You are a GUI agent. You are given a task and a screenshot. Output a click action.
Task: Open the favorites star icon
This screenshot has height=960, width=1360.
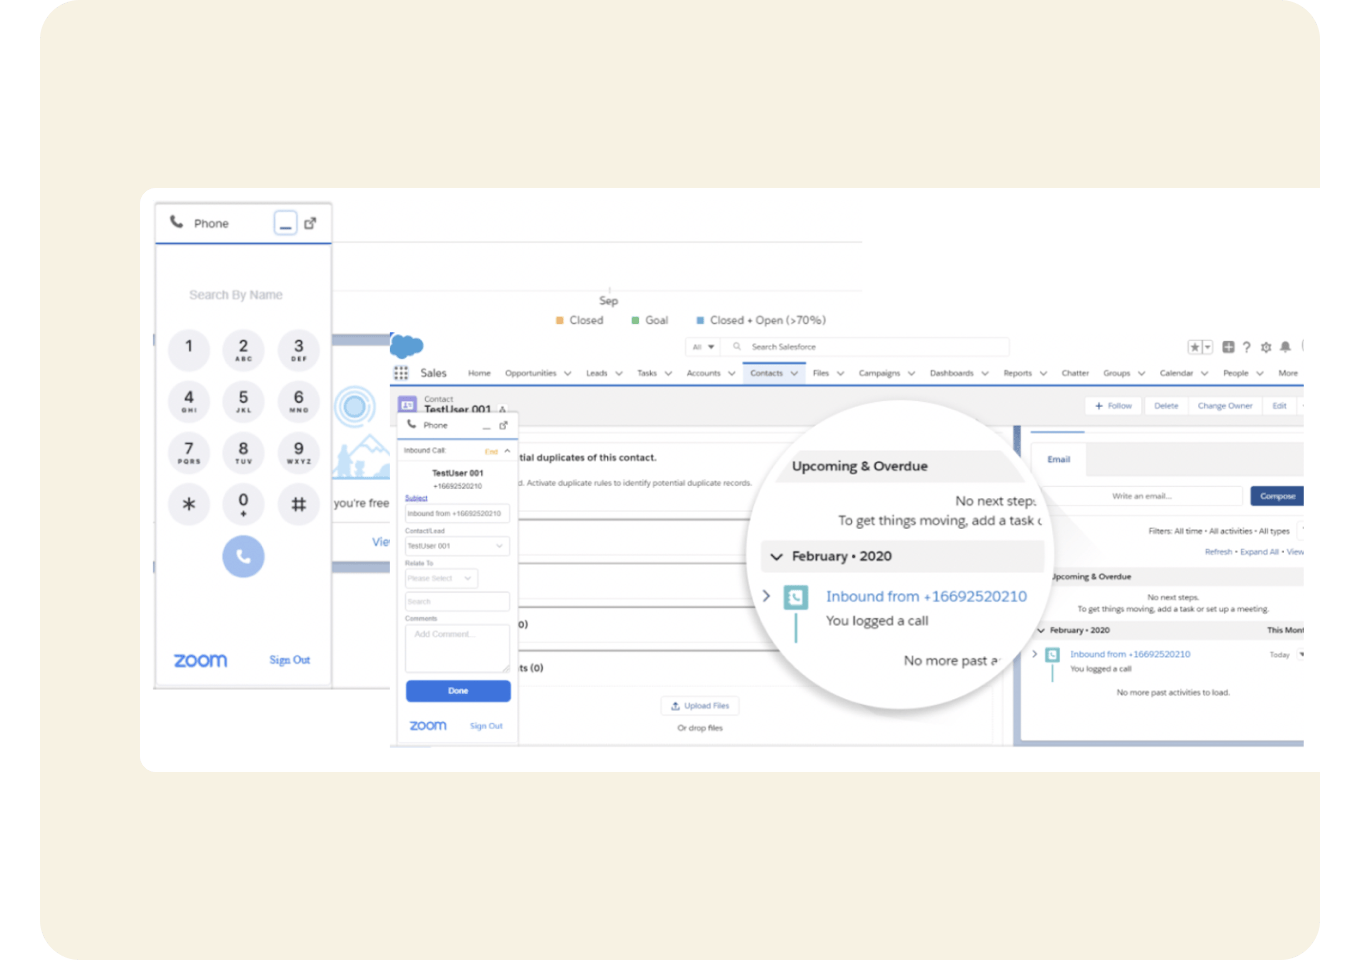click(x=1195, y=347)
